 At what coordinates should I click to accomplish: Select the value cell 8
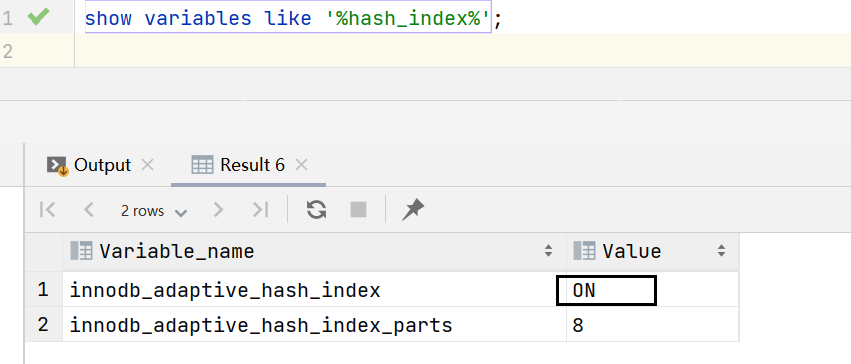[x=652, y=325]
